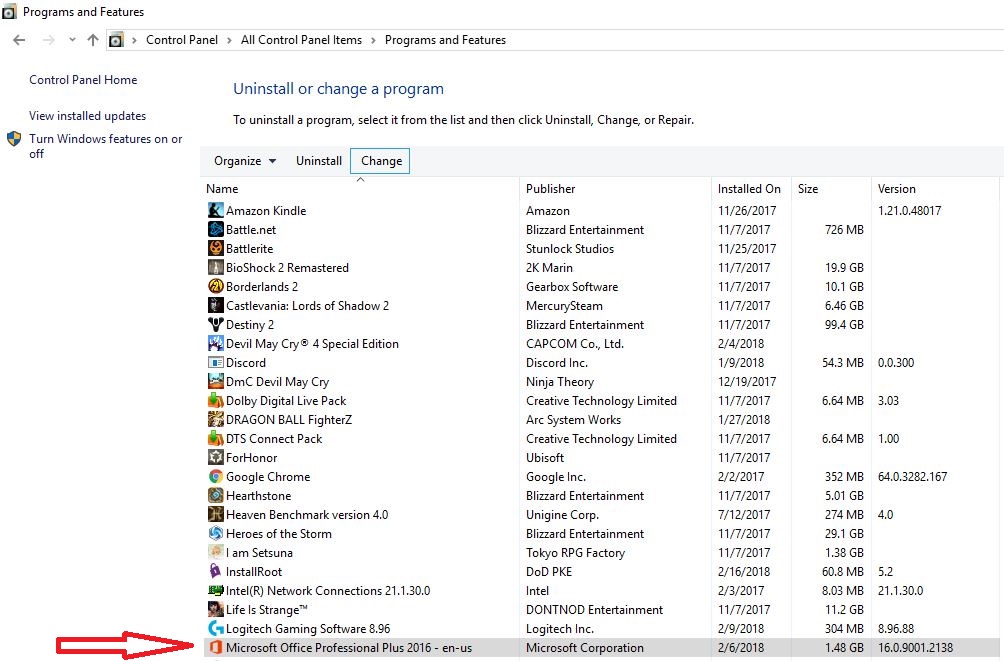Click the DRAGON BALL FighterZ icon
1004x661 pixels.
[x=216, y=420]
